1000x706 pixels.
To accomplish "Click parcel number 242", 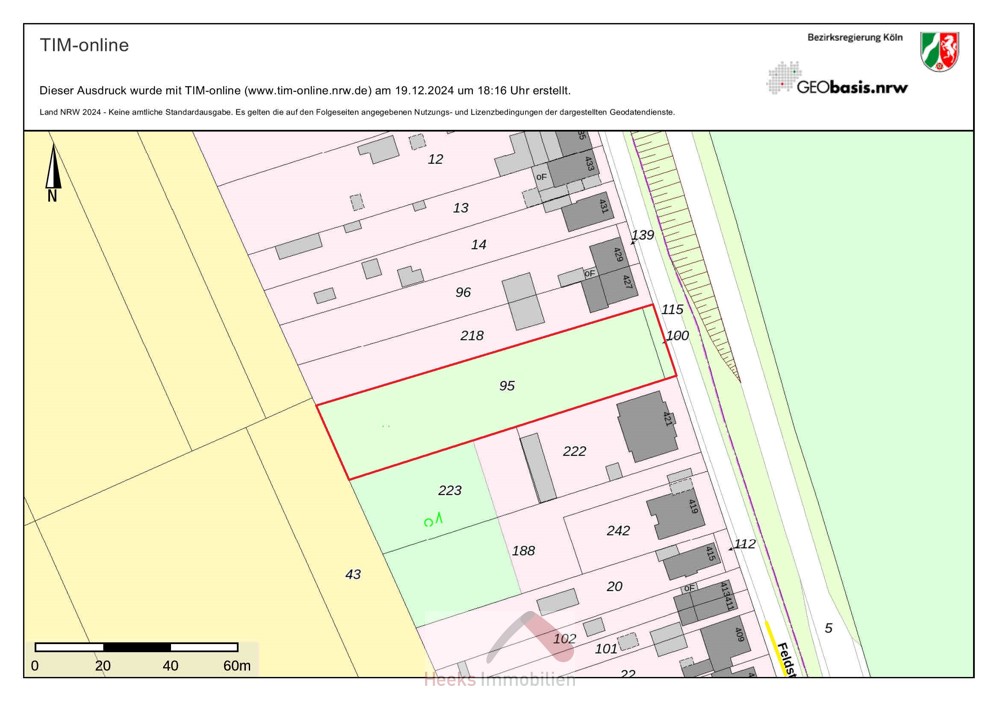I will [618, 531].
